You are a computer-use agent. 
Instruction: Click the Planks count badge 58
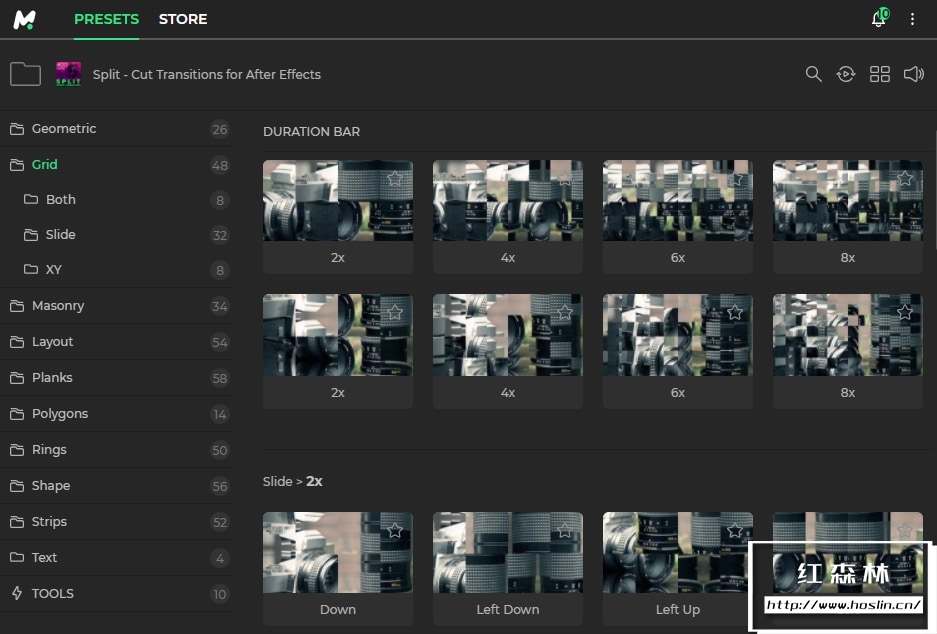(x=220, y=378)
